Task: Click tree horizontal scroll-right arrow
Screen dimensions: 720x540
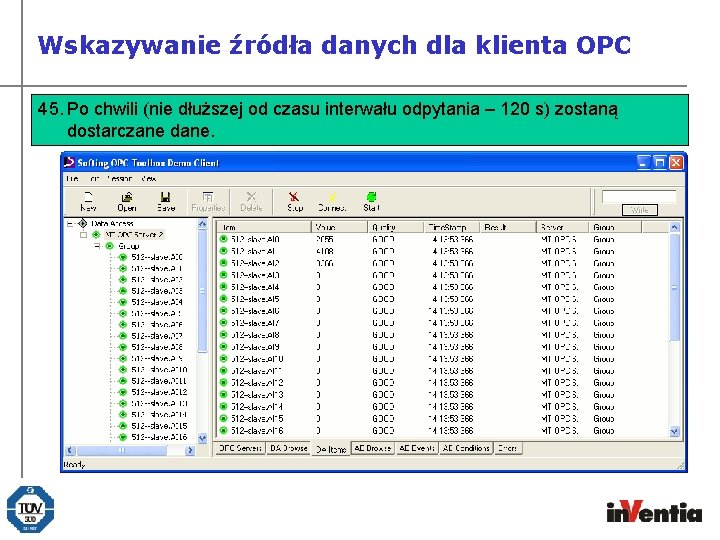Action: pos(190,450)
